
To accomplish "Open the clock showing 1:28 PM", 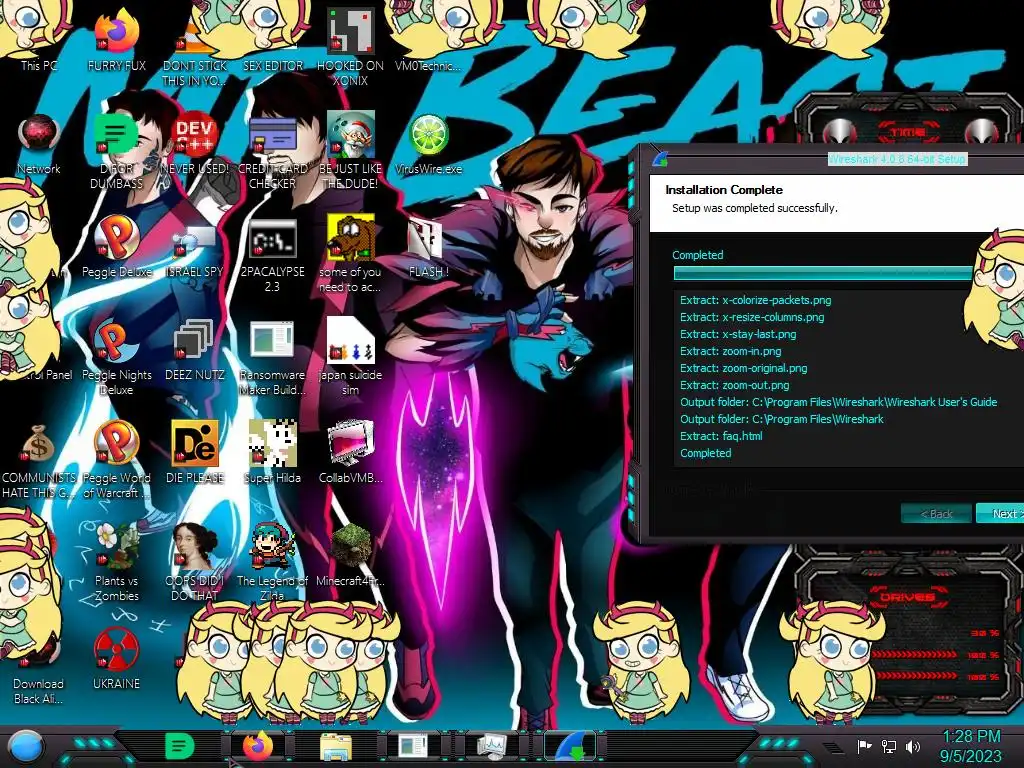I will pyautogui.click(x=970, y=746).
